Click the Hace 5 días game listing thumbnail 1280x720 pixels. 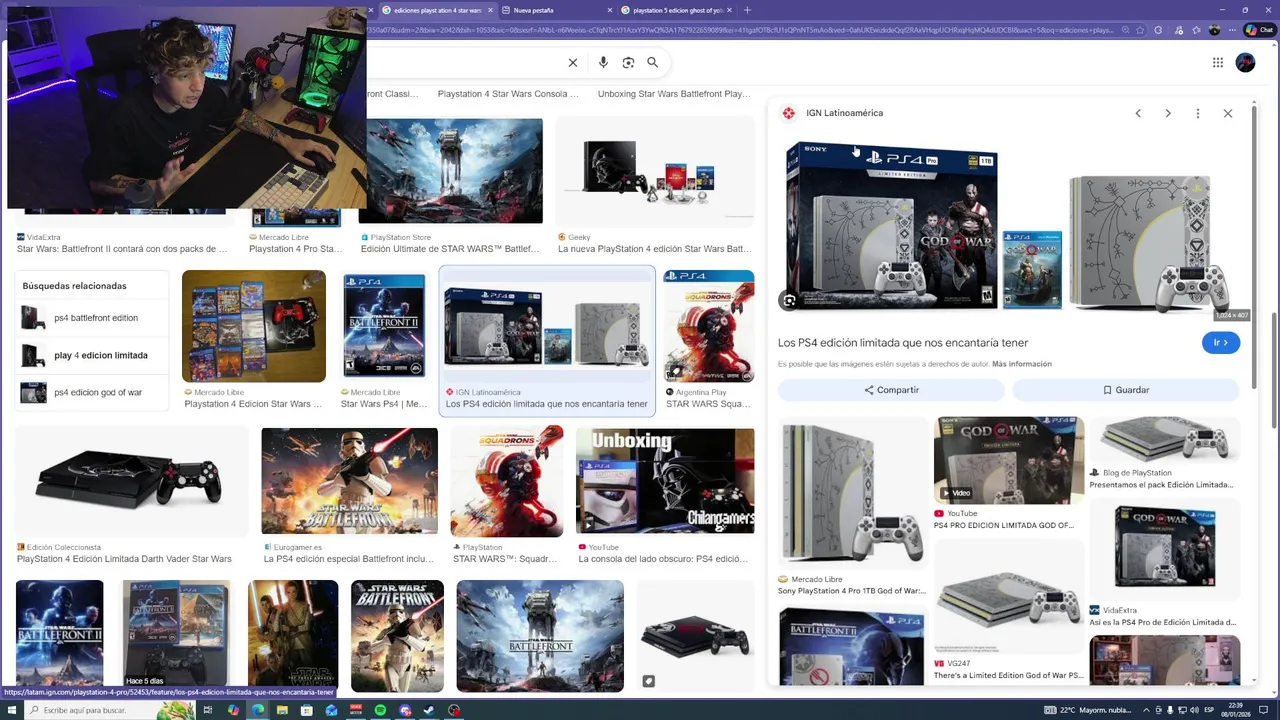click(x=176, y=636)
